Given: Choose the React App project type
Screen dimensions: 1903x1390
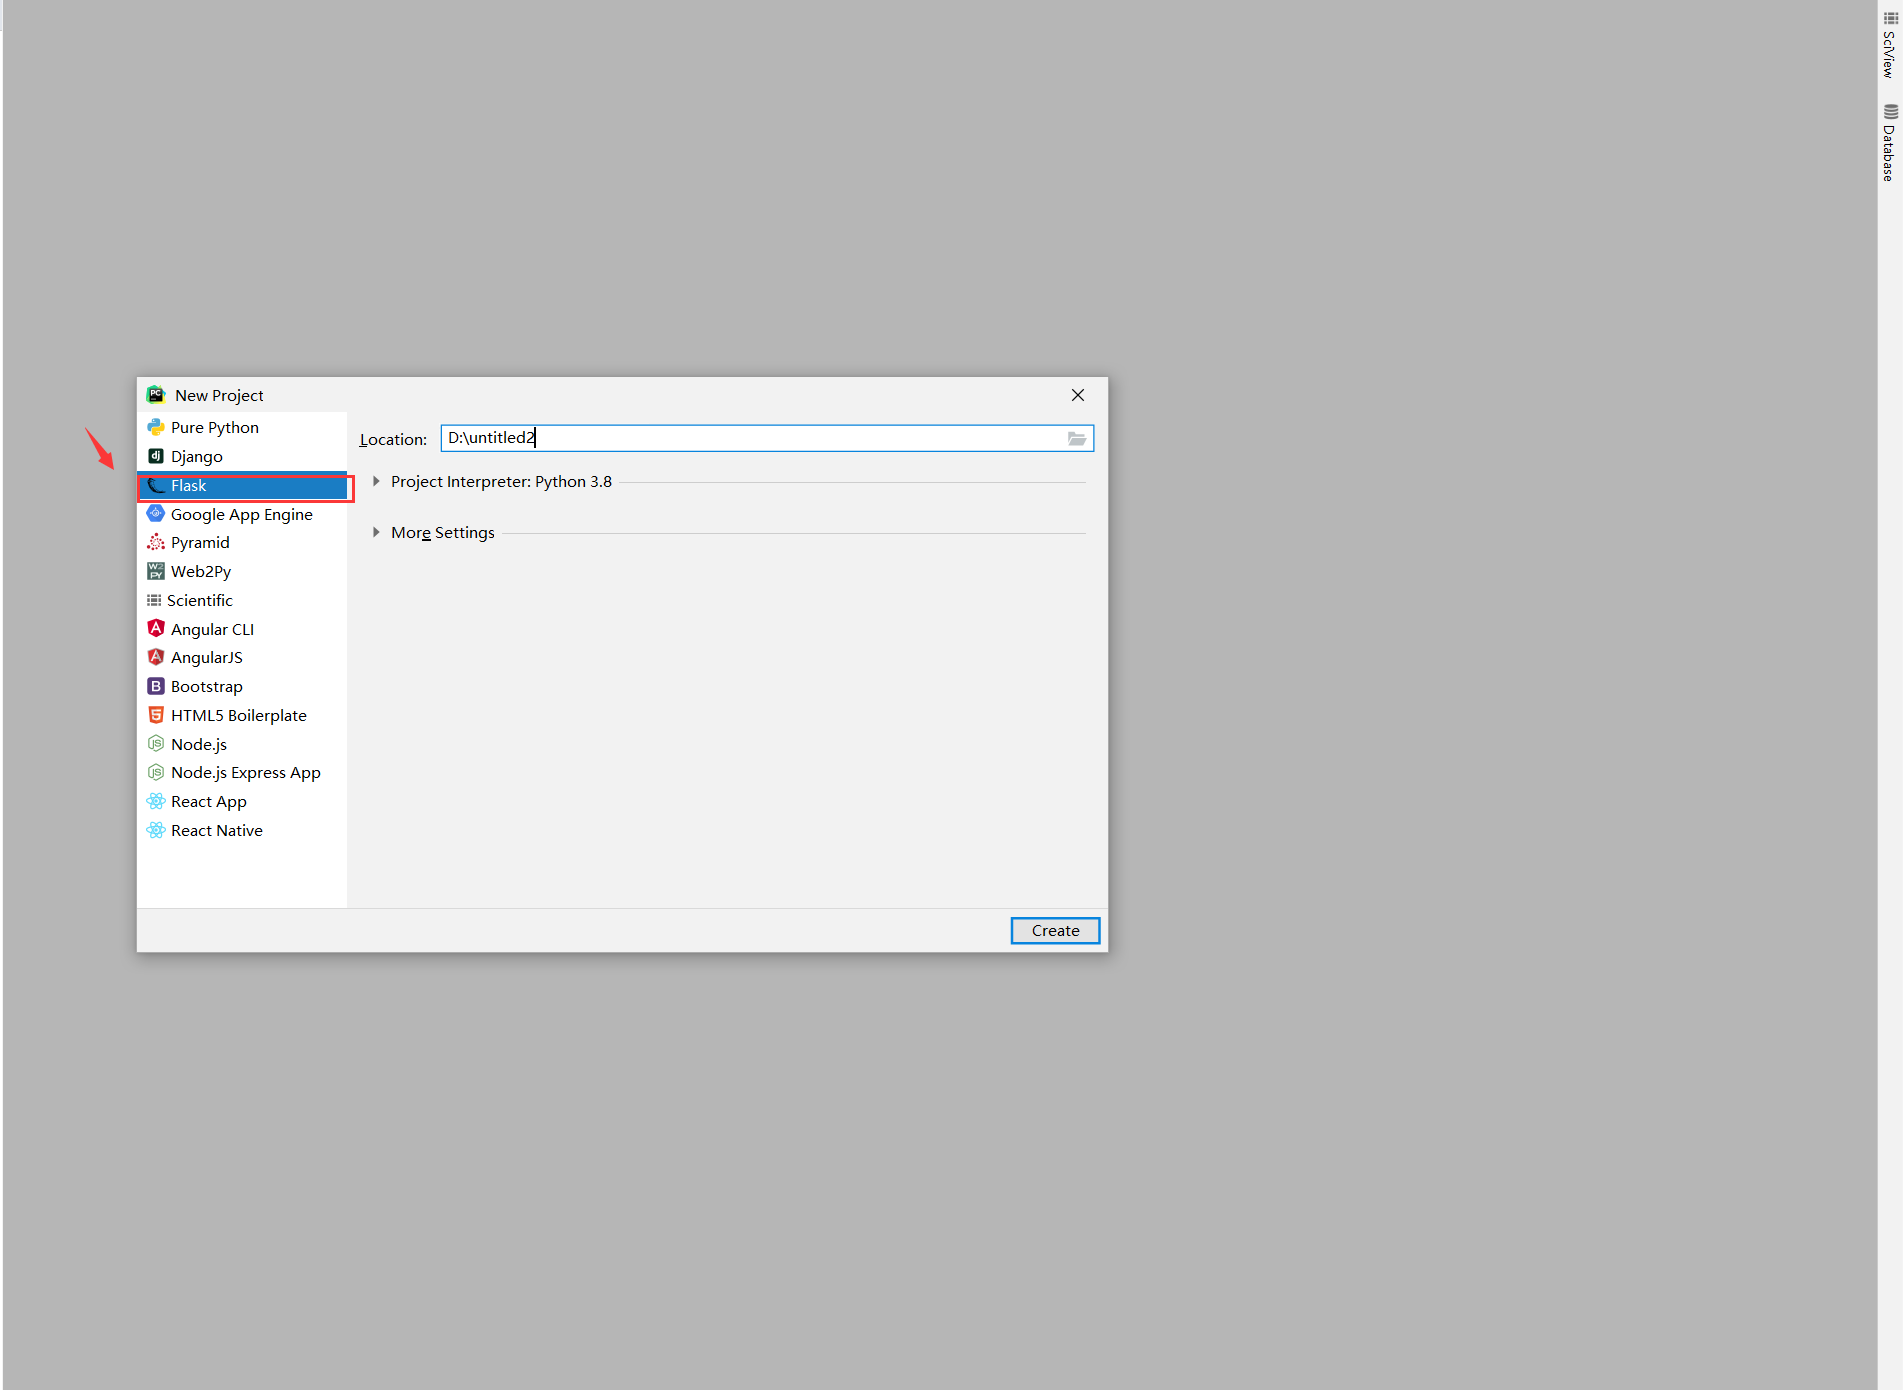Looking at the screenshot, I should point(242,801).
